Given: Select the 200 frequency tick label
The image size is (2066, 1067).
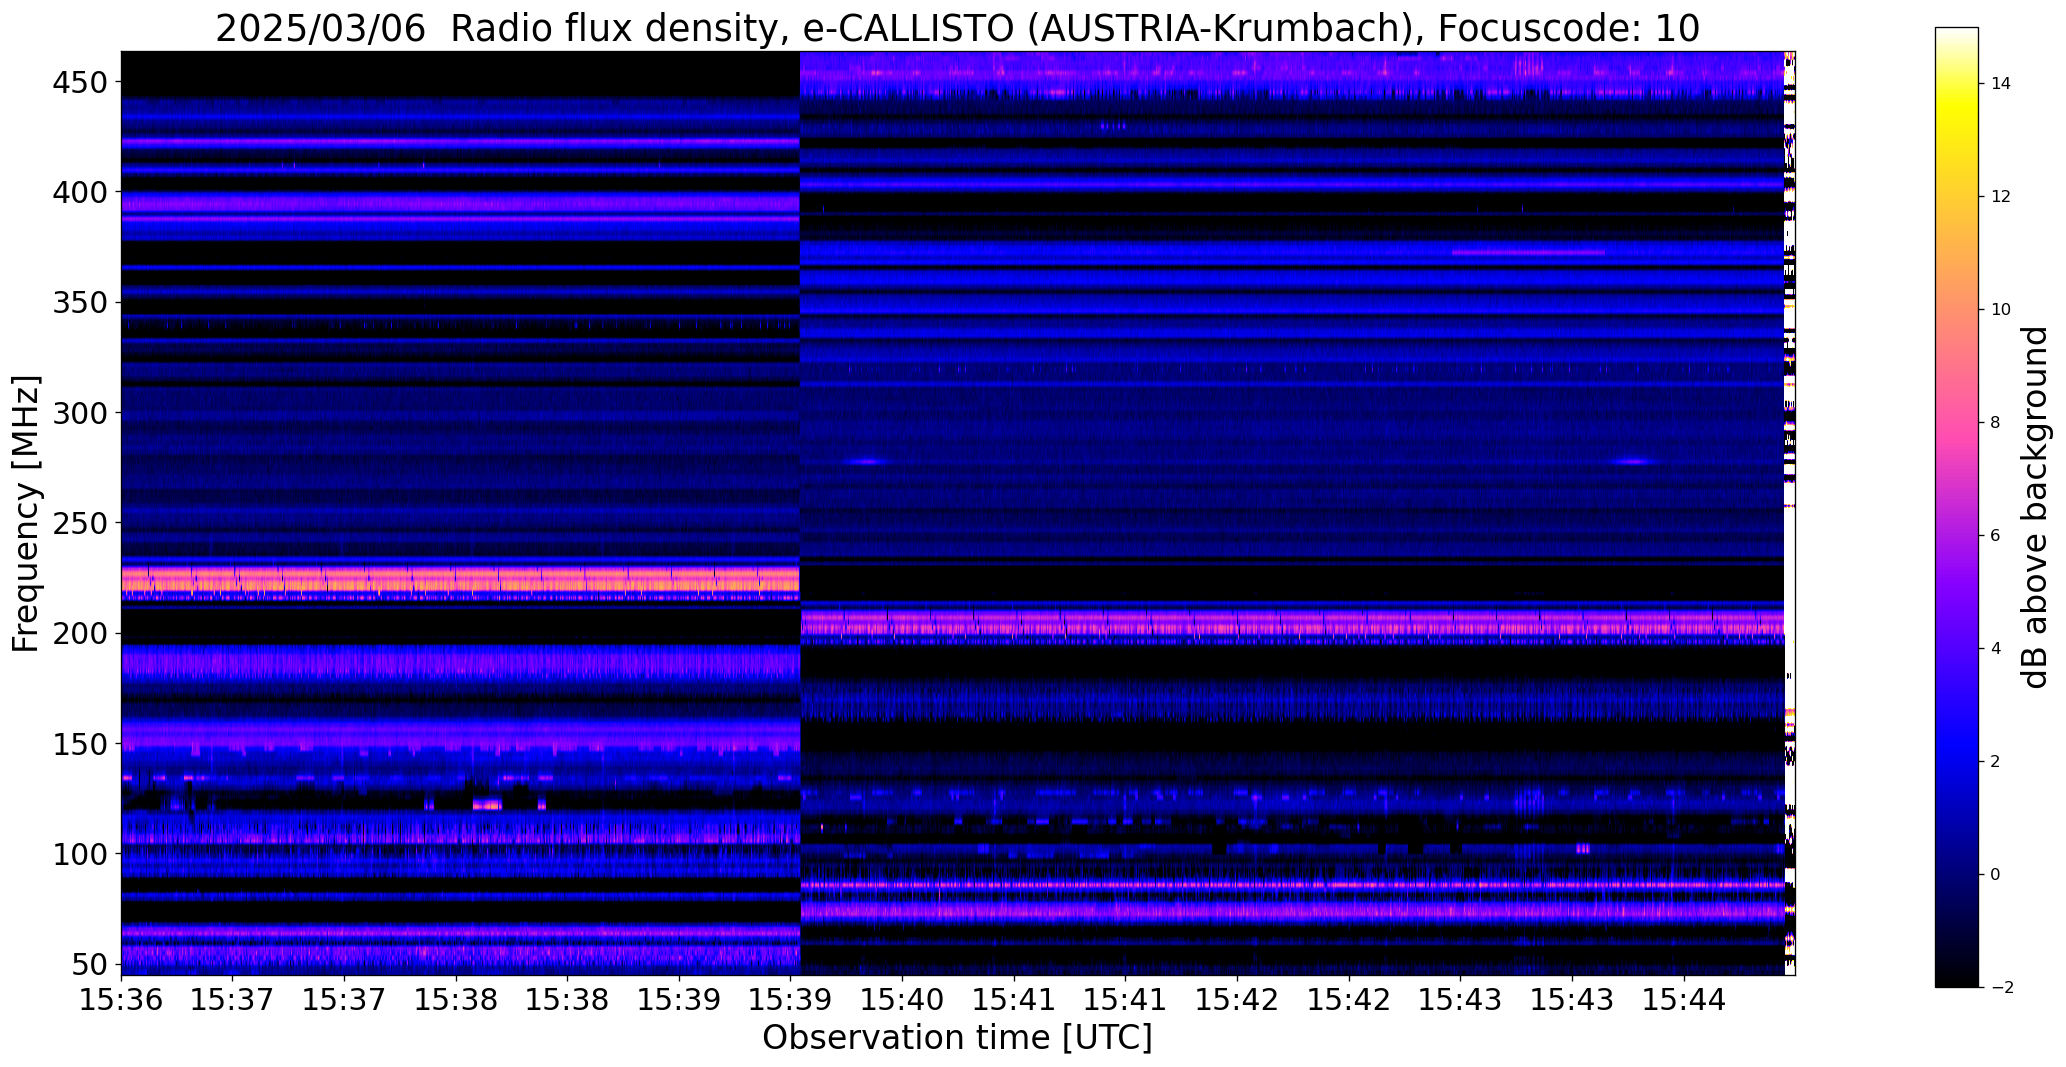Looking at the screenshot, I should tap(78, 634).
